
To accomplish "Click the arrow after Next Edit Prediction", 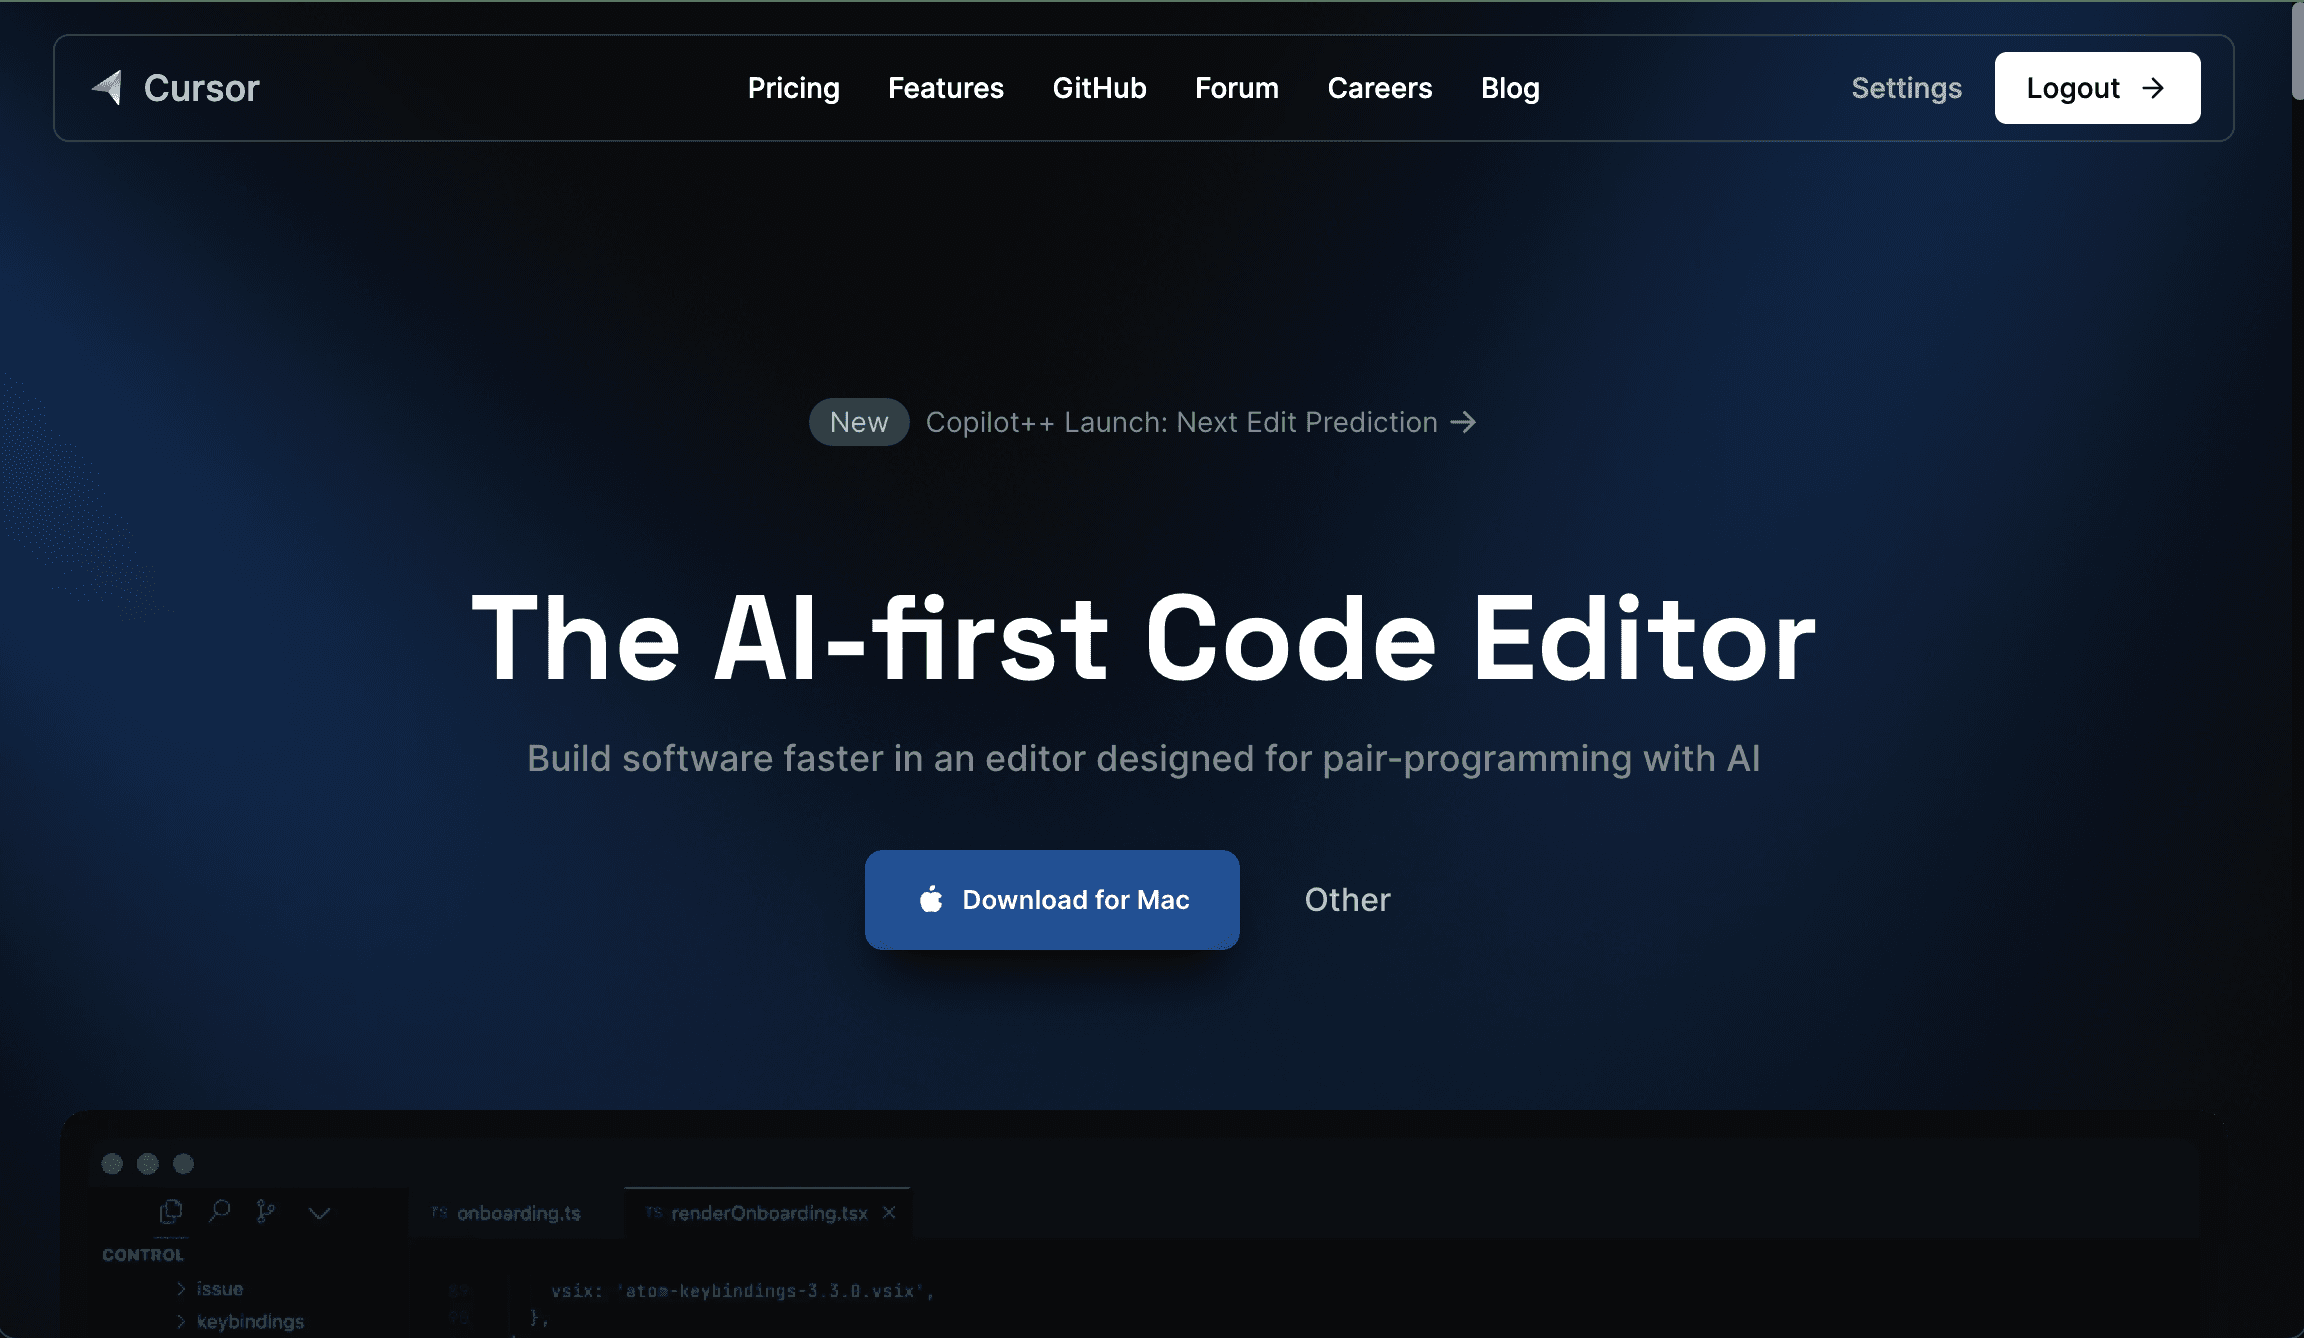I will tap(1463, 422).
